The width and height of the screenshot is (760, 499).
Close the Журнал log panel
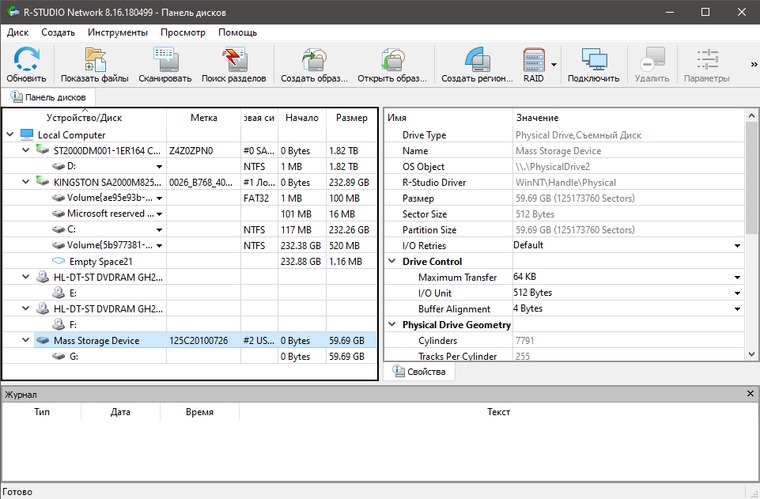click(750, 394)
